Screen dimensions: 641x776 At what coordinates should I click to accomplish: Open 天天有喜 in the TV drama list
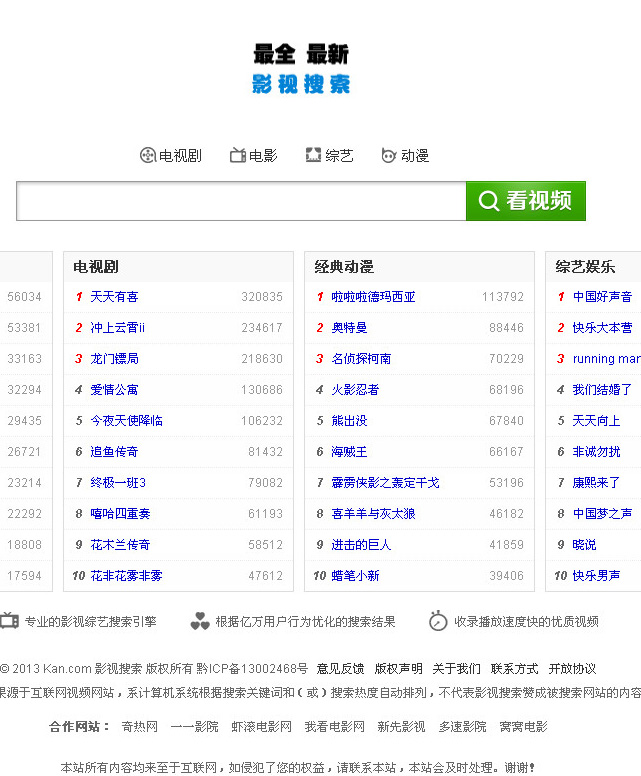click(114, 297)
